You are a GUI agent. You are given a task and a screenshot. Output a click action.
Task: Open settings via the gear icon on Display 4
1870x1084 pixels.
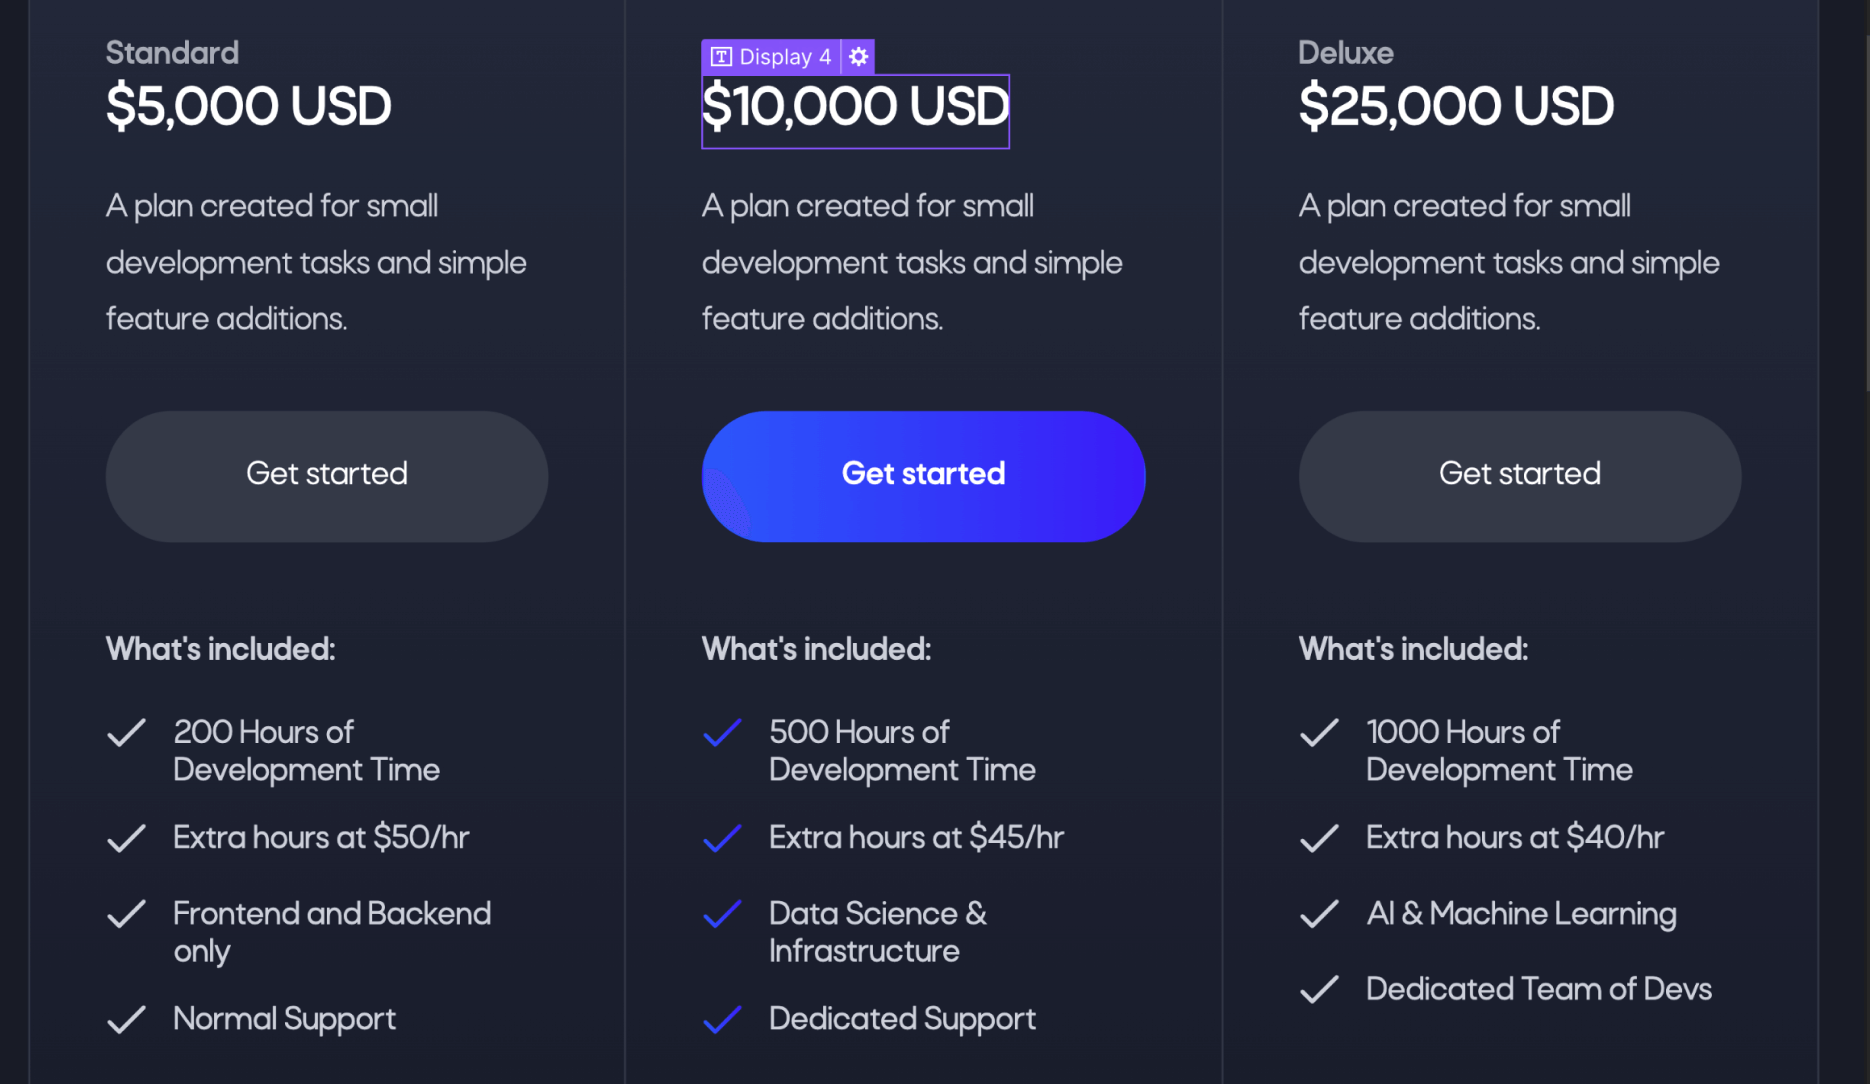(857, 56)
